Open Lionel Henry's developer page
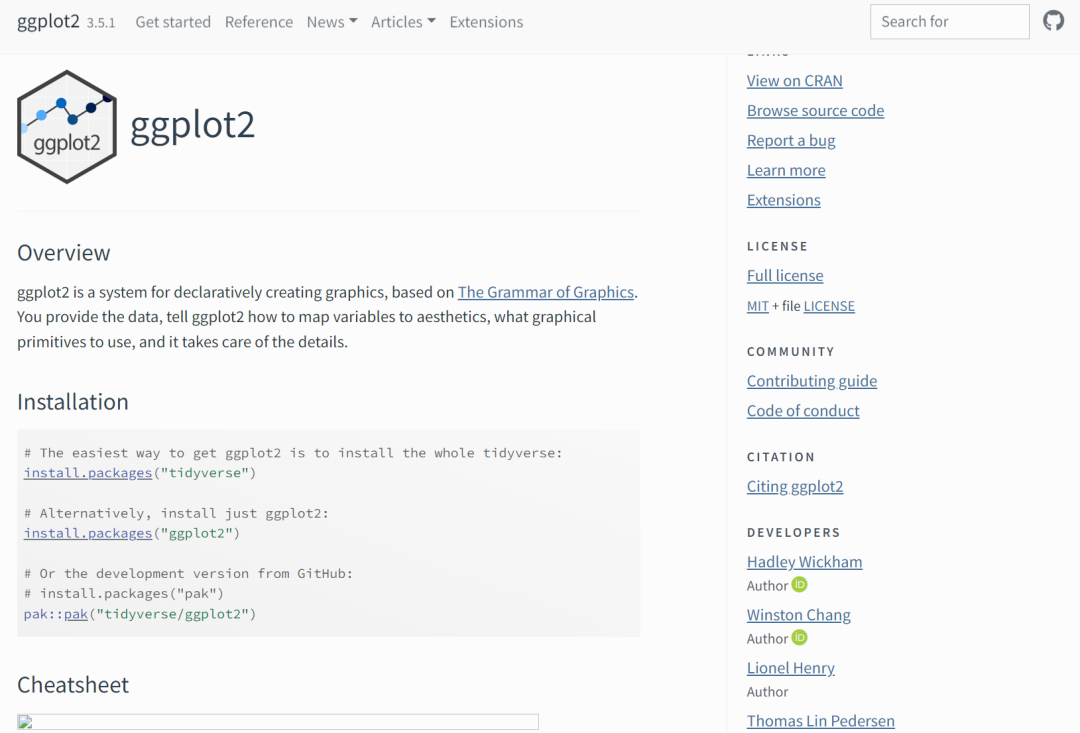The width and height of the screenshot is (1080, 733). coord(791,668)
